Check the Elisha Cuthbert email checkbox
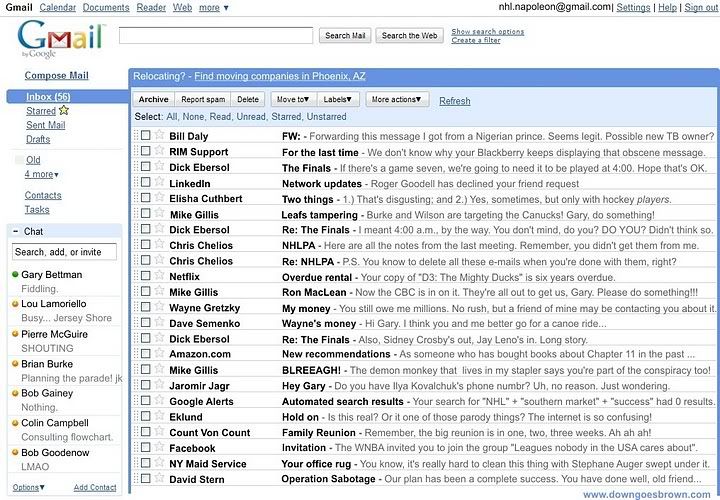This screenshot has width=720, height=500. click(146, 197)
